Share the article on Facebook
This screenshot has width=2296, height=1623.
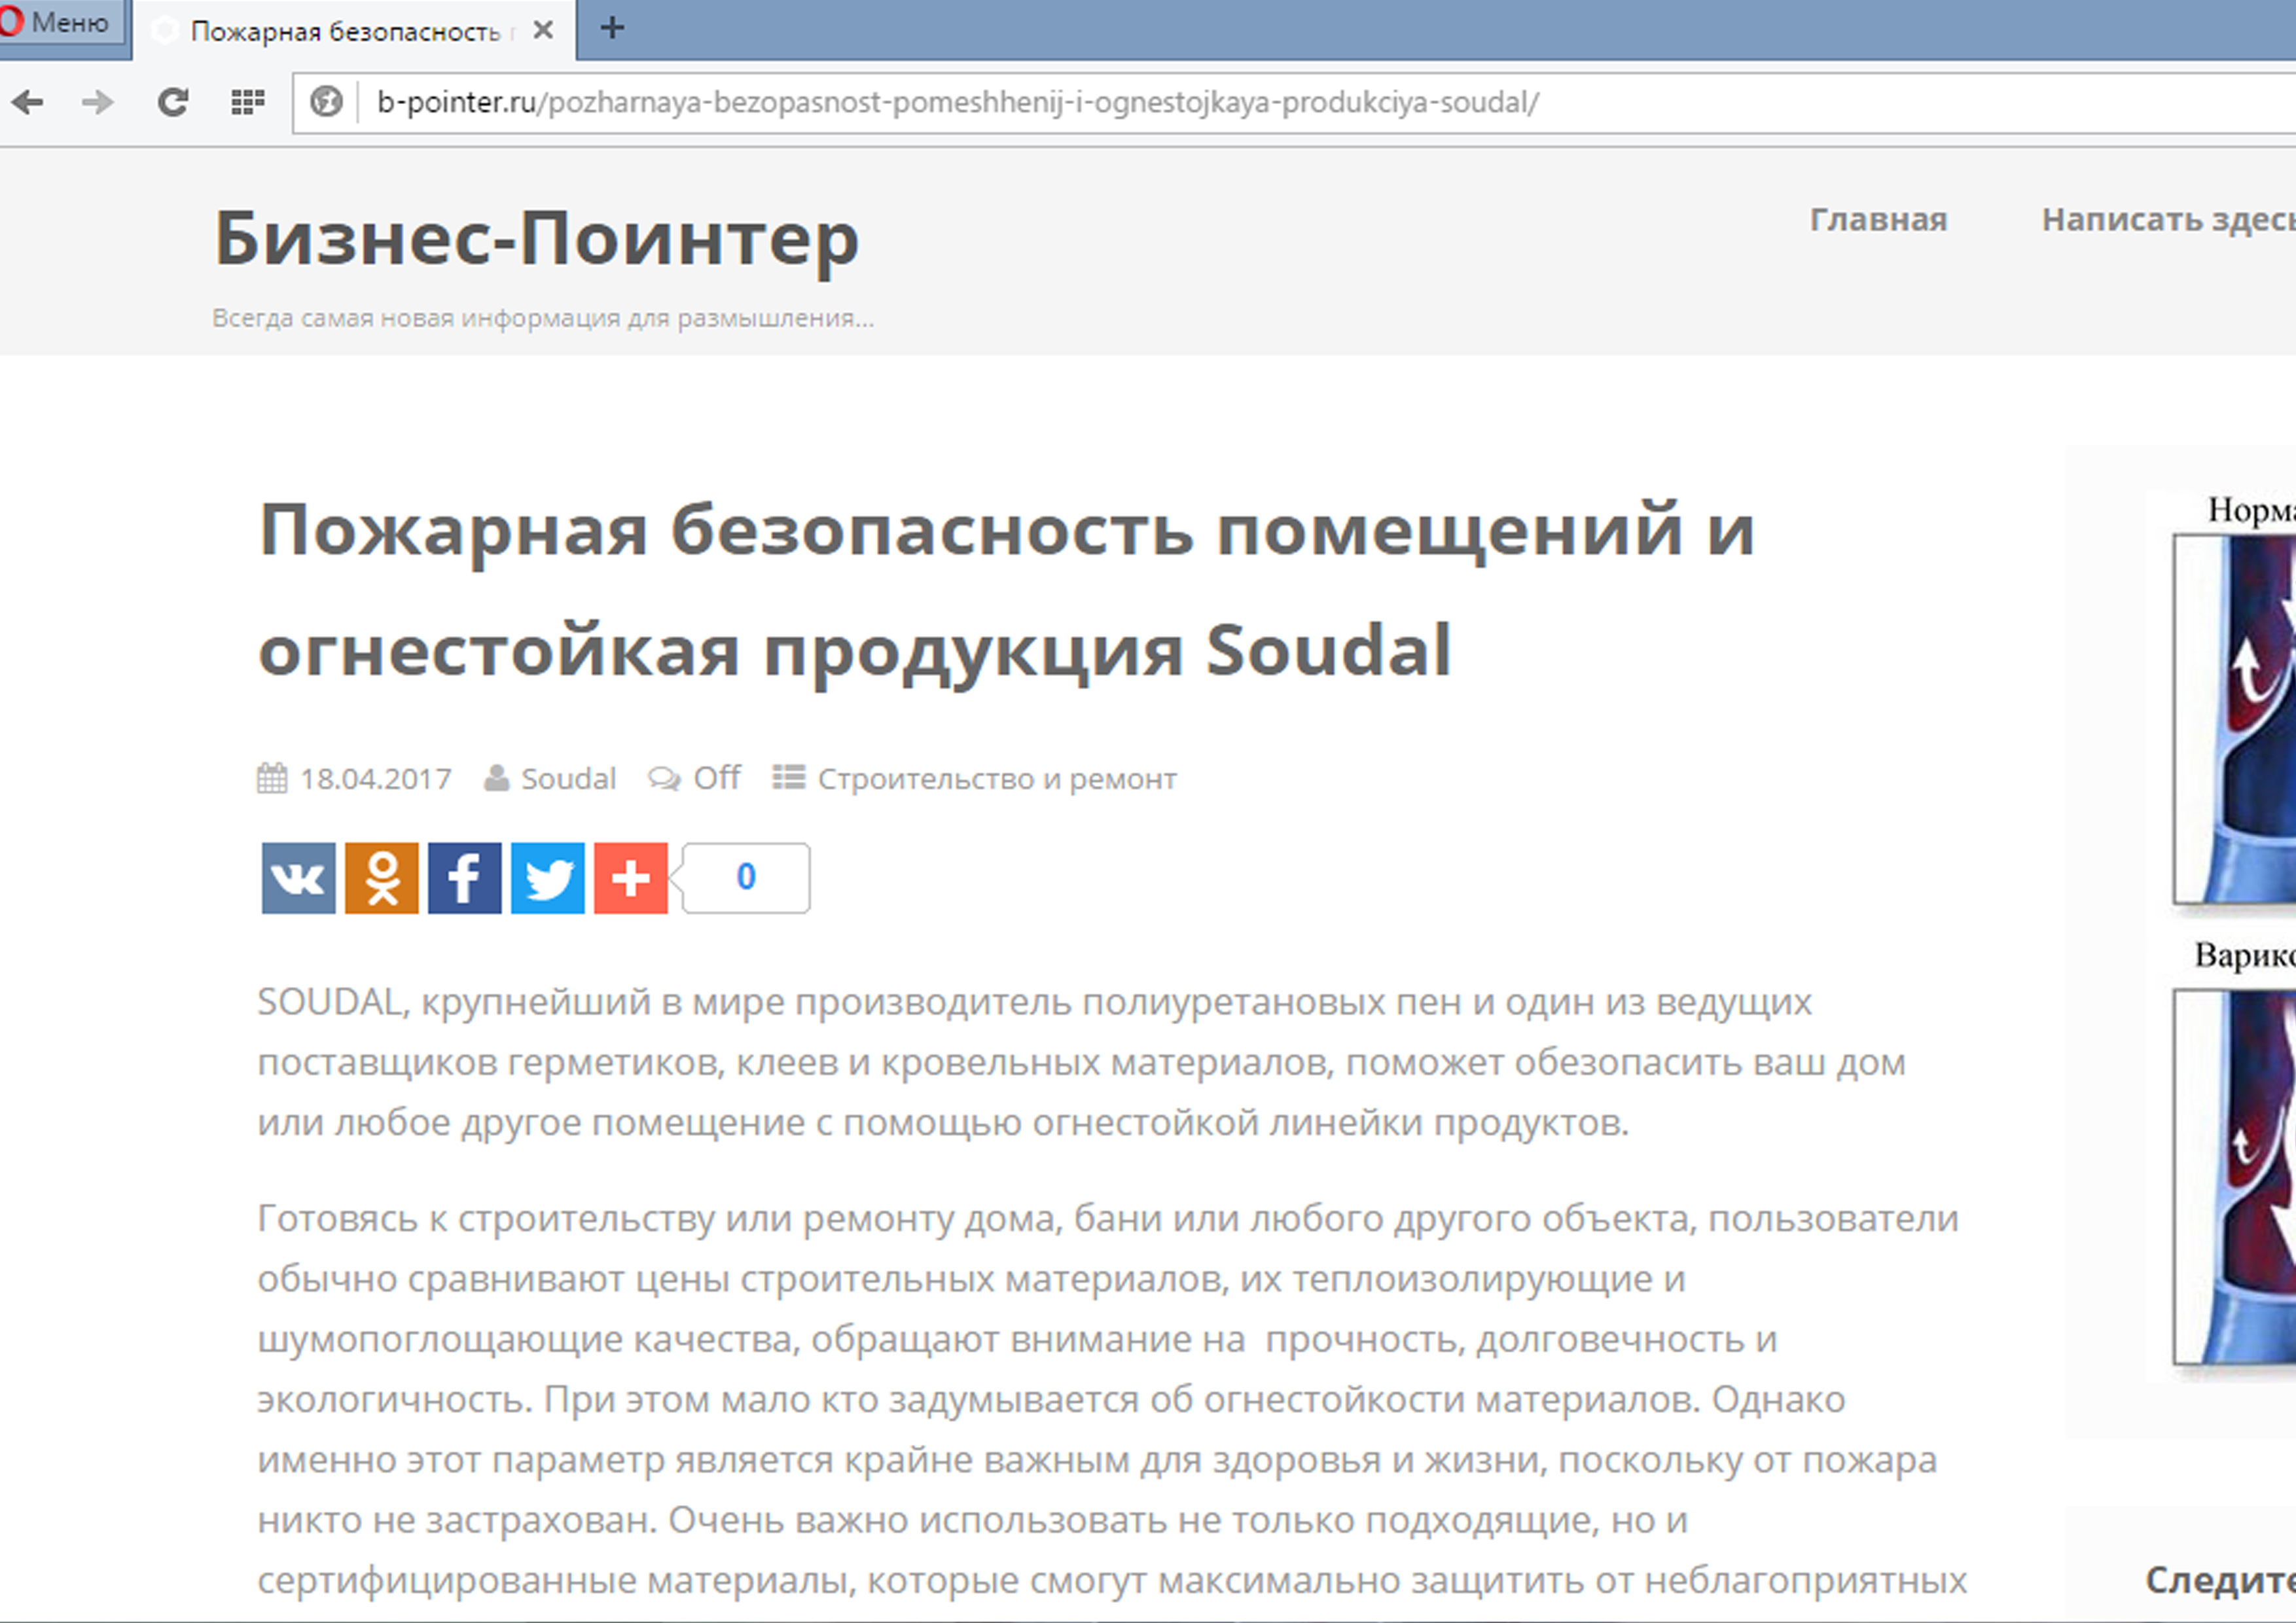tap(465, 878)
